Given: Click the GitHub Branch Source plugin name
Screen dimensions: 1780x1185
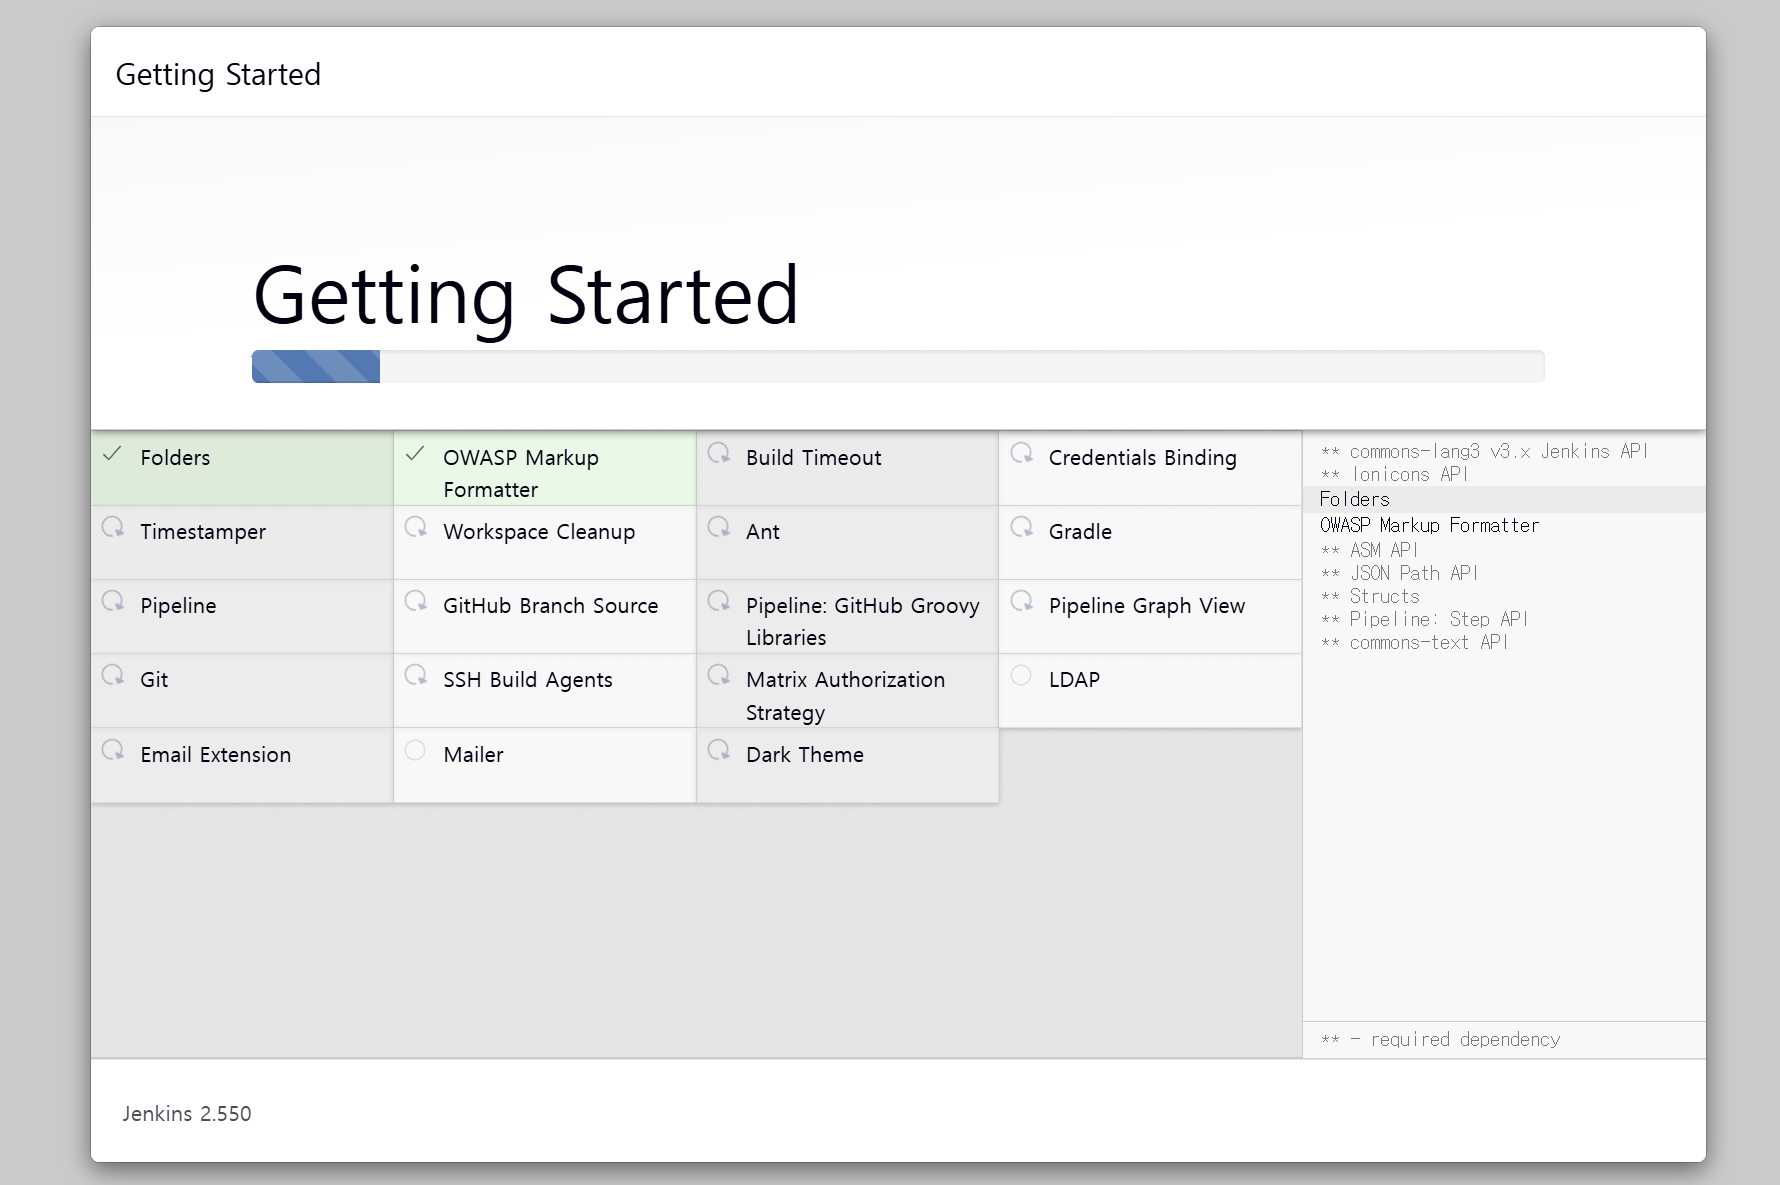Looking at the screenshot, I should (x=551, y=606).
